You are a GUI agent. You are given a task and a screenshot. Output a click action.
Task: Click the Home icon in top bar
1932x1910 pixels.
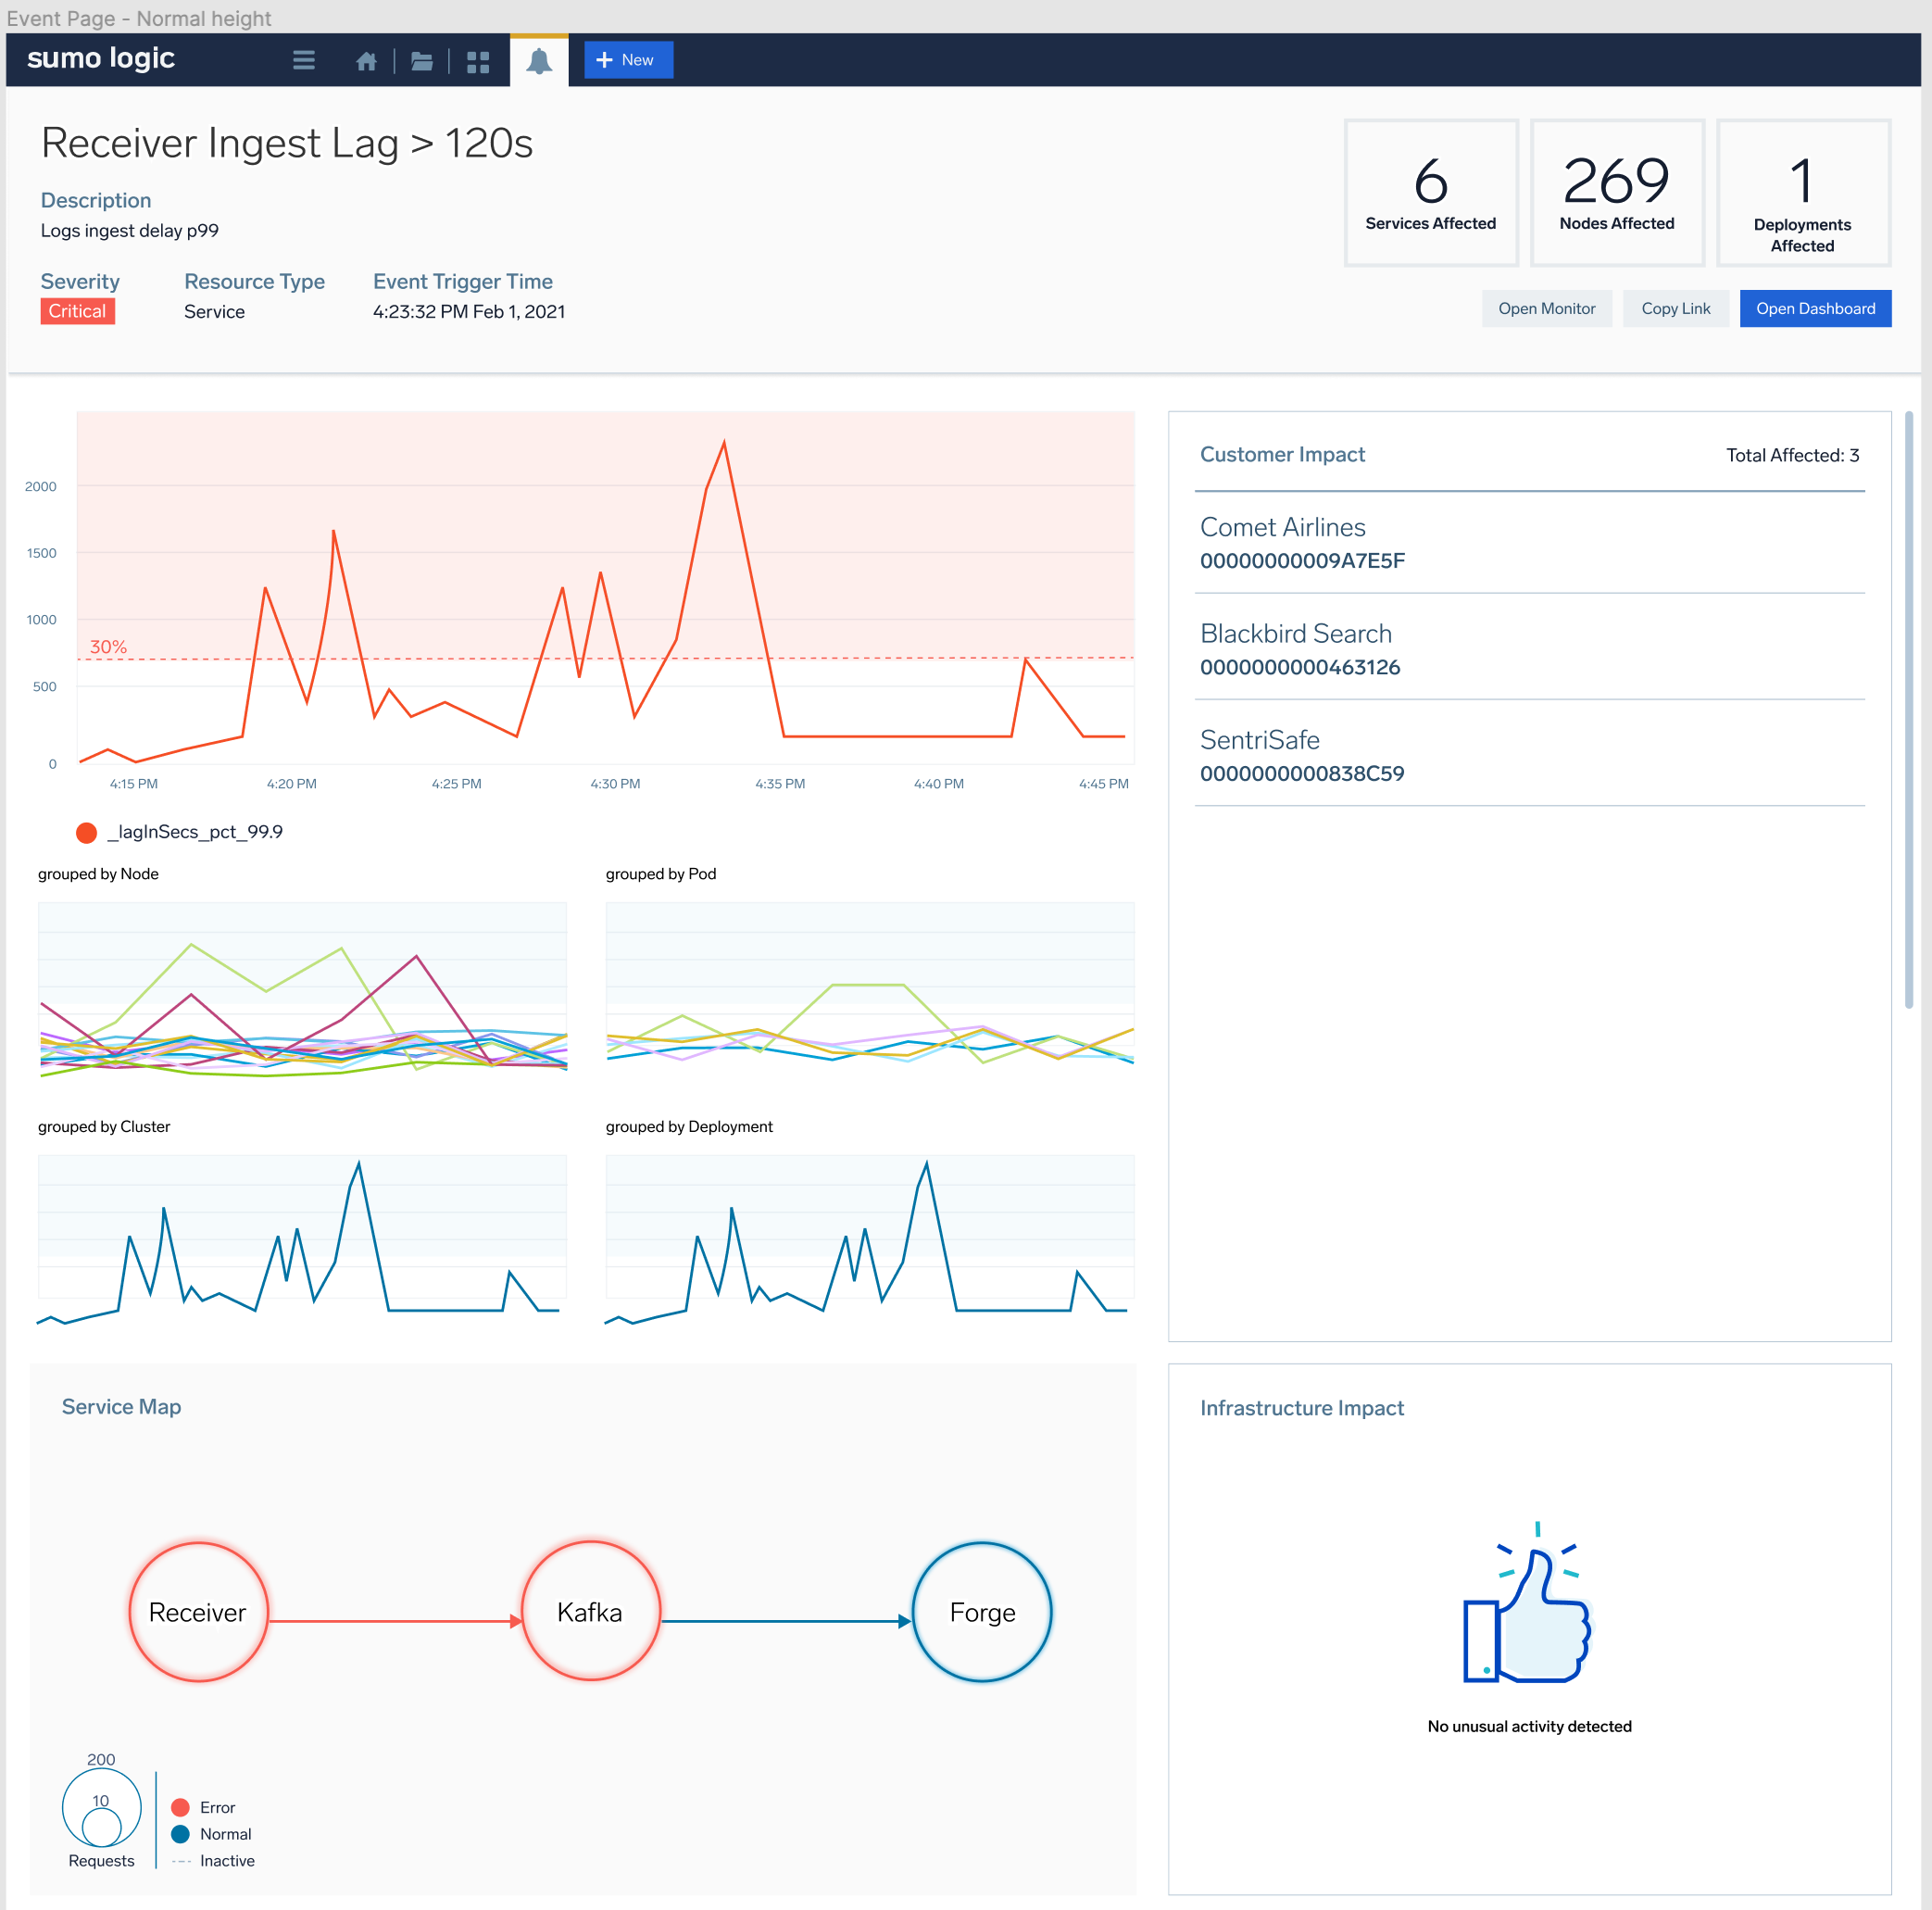(366, 61)
